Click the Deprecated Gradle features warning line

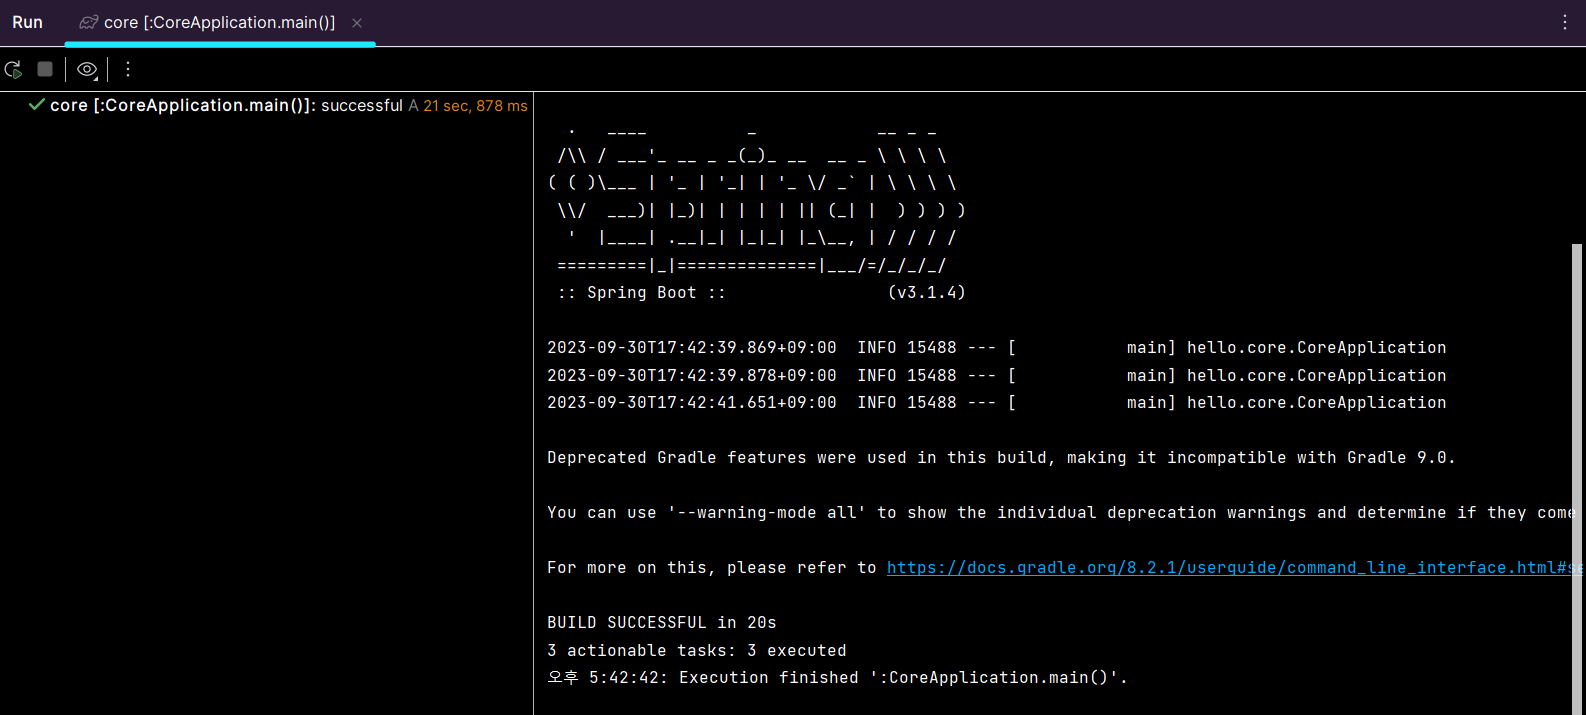[1001, 458]
